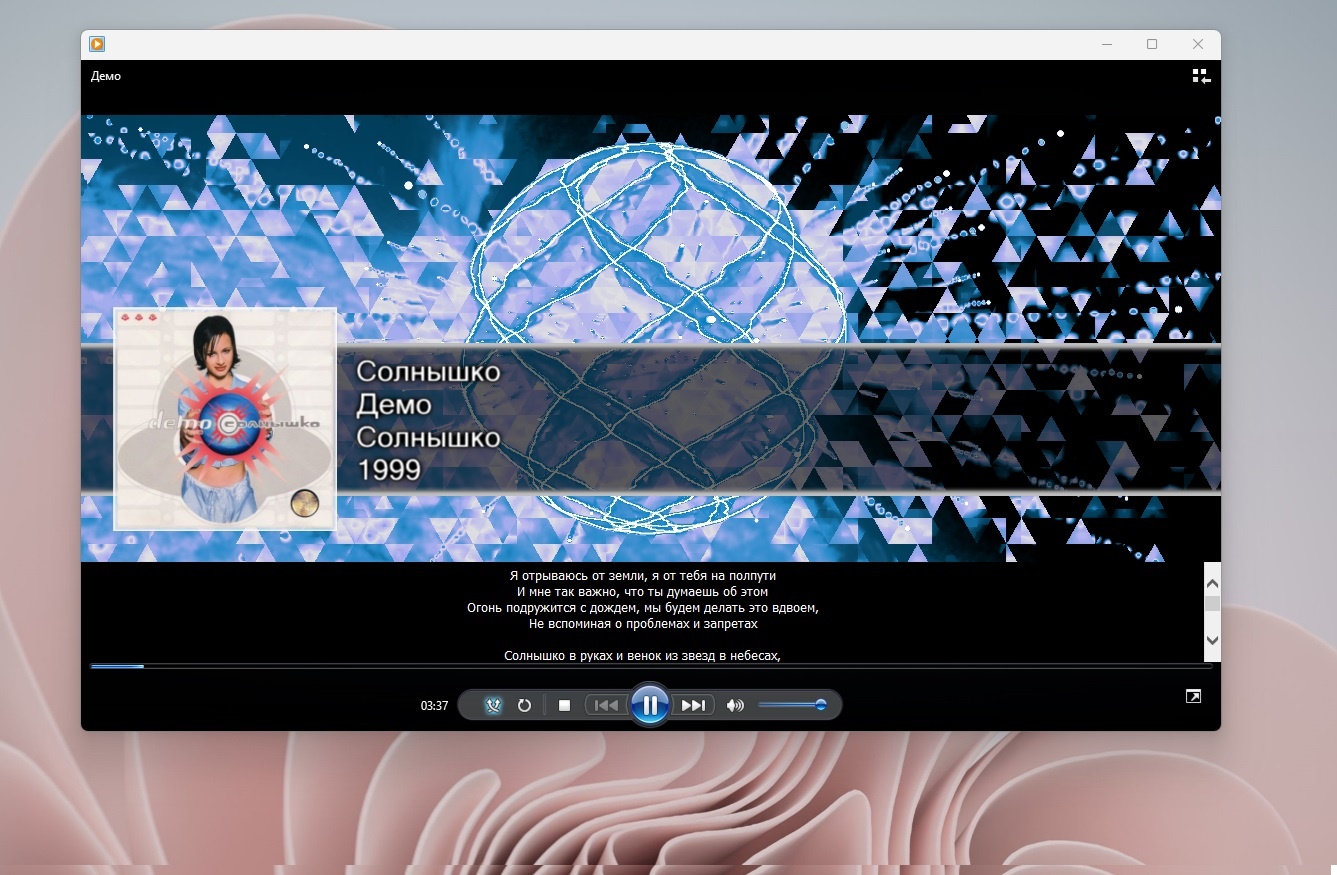Viewport: 1337px width, 875px height.
Task: Toggle repeat mode button
Action: point(524,705)
